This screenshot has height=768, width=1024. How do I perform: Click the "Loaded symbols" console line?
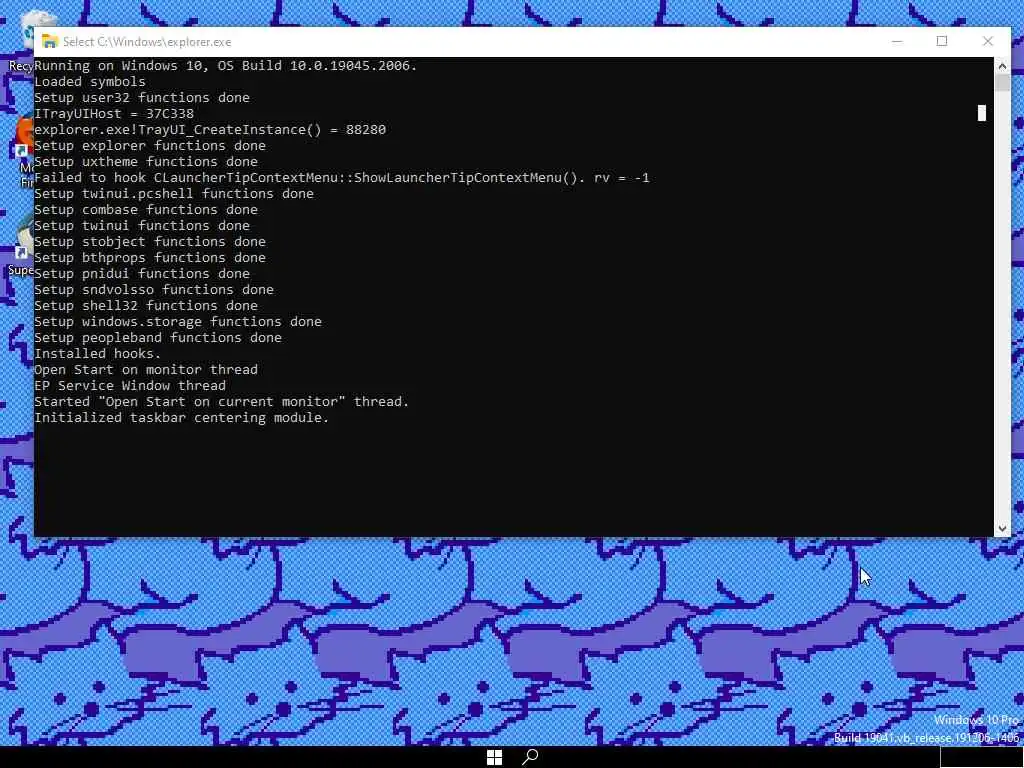[89, 82]
